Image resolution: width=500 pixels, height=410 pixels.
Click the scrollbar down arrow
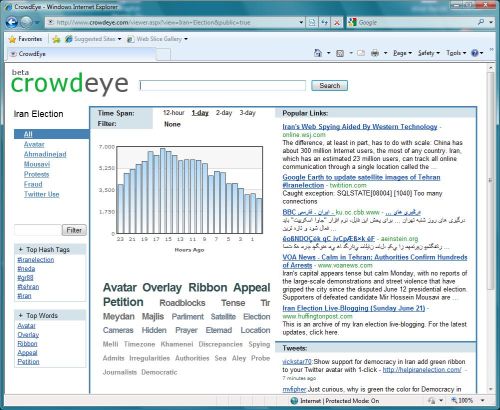490,389
